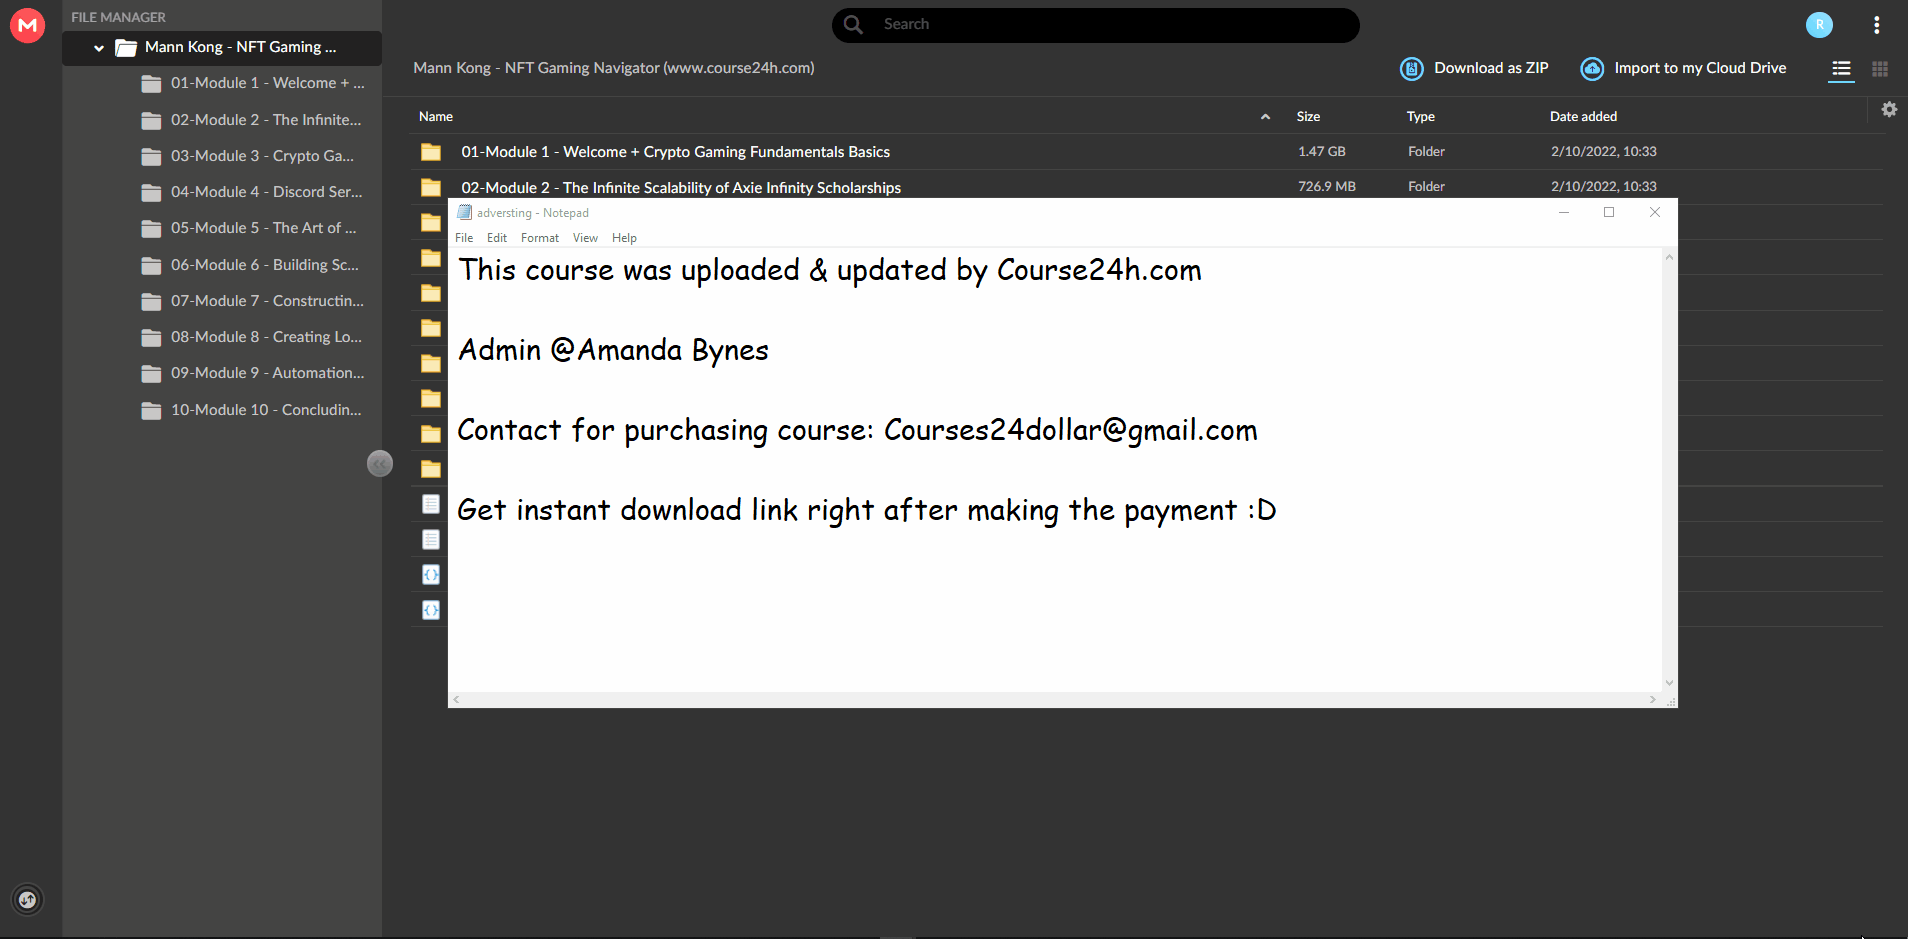The width and height of the screenshot is (1908, 939).
Task: Open Notepad File menu
Action: tap(464, 238)
